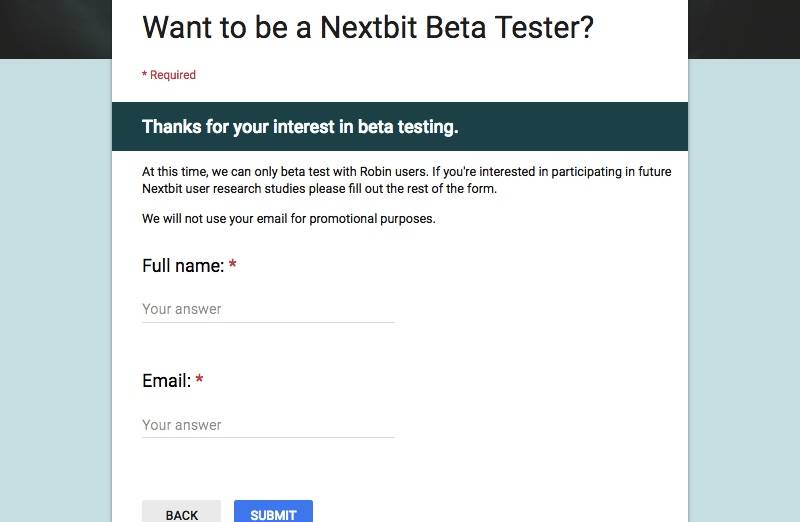
Task: Click the red "* Required" note
Action: tap(169, 75)
